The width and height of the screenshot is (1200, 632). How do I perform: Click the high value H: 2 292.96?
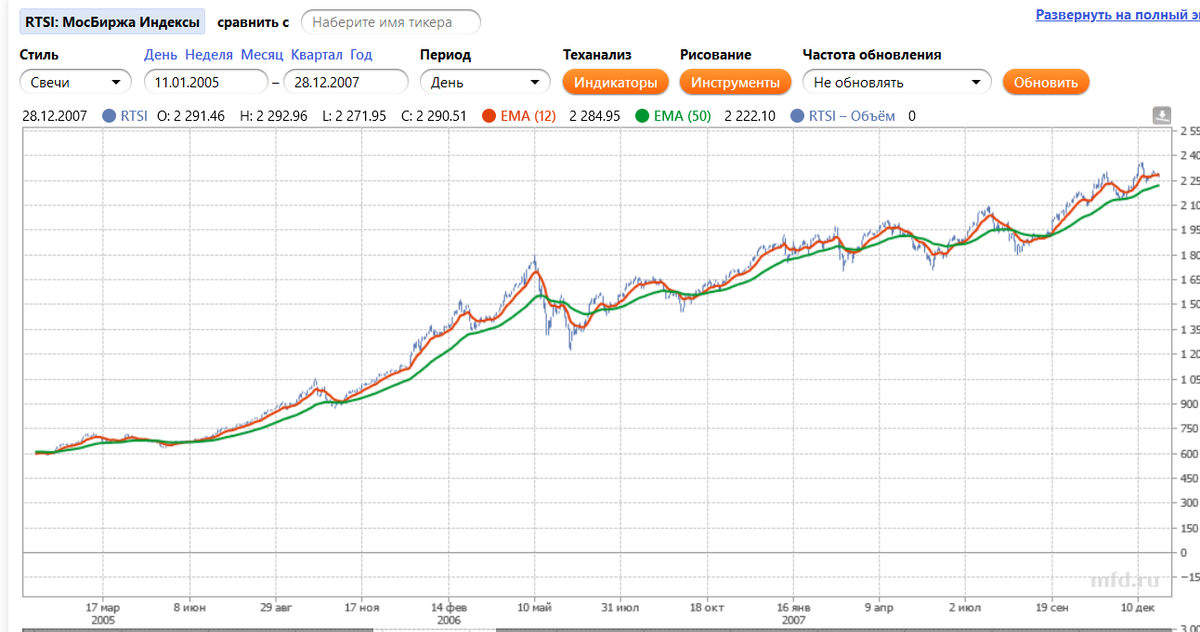pos(274,116)
